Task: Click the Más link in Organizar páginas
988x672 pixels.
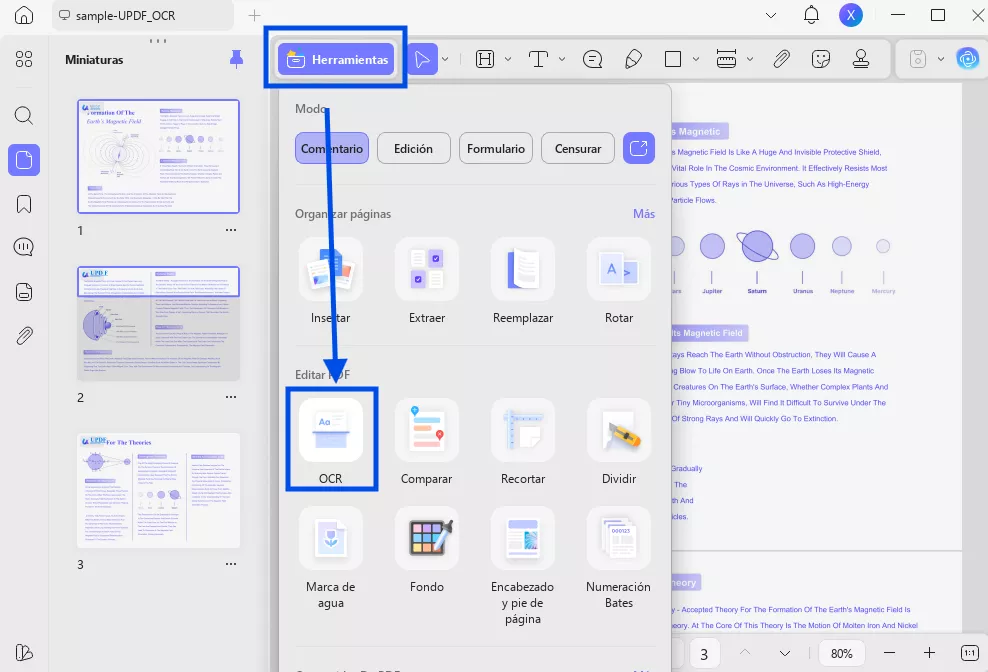Action: point(644,214)
